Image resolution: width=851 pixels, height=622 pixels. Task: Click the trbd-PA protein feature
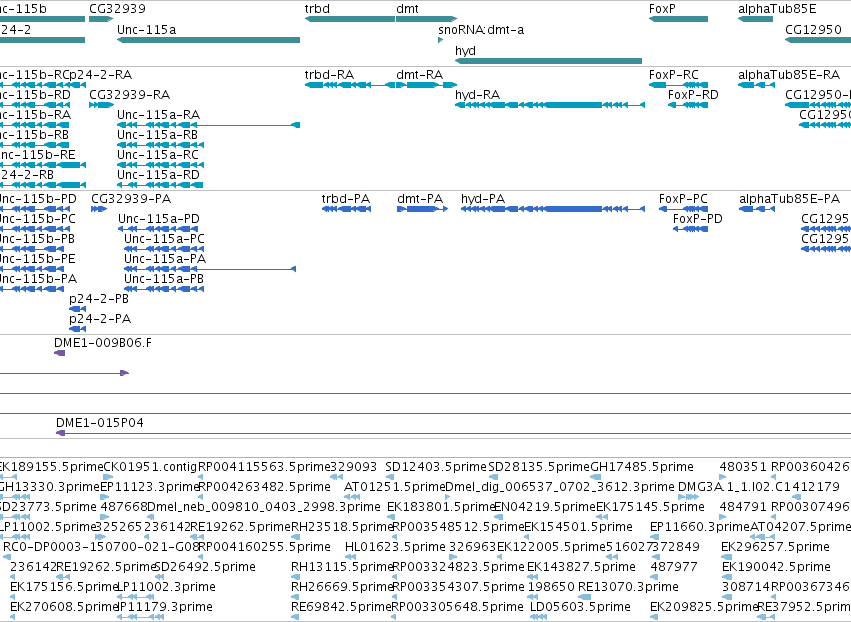click(x=346, y=210)
